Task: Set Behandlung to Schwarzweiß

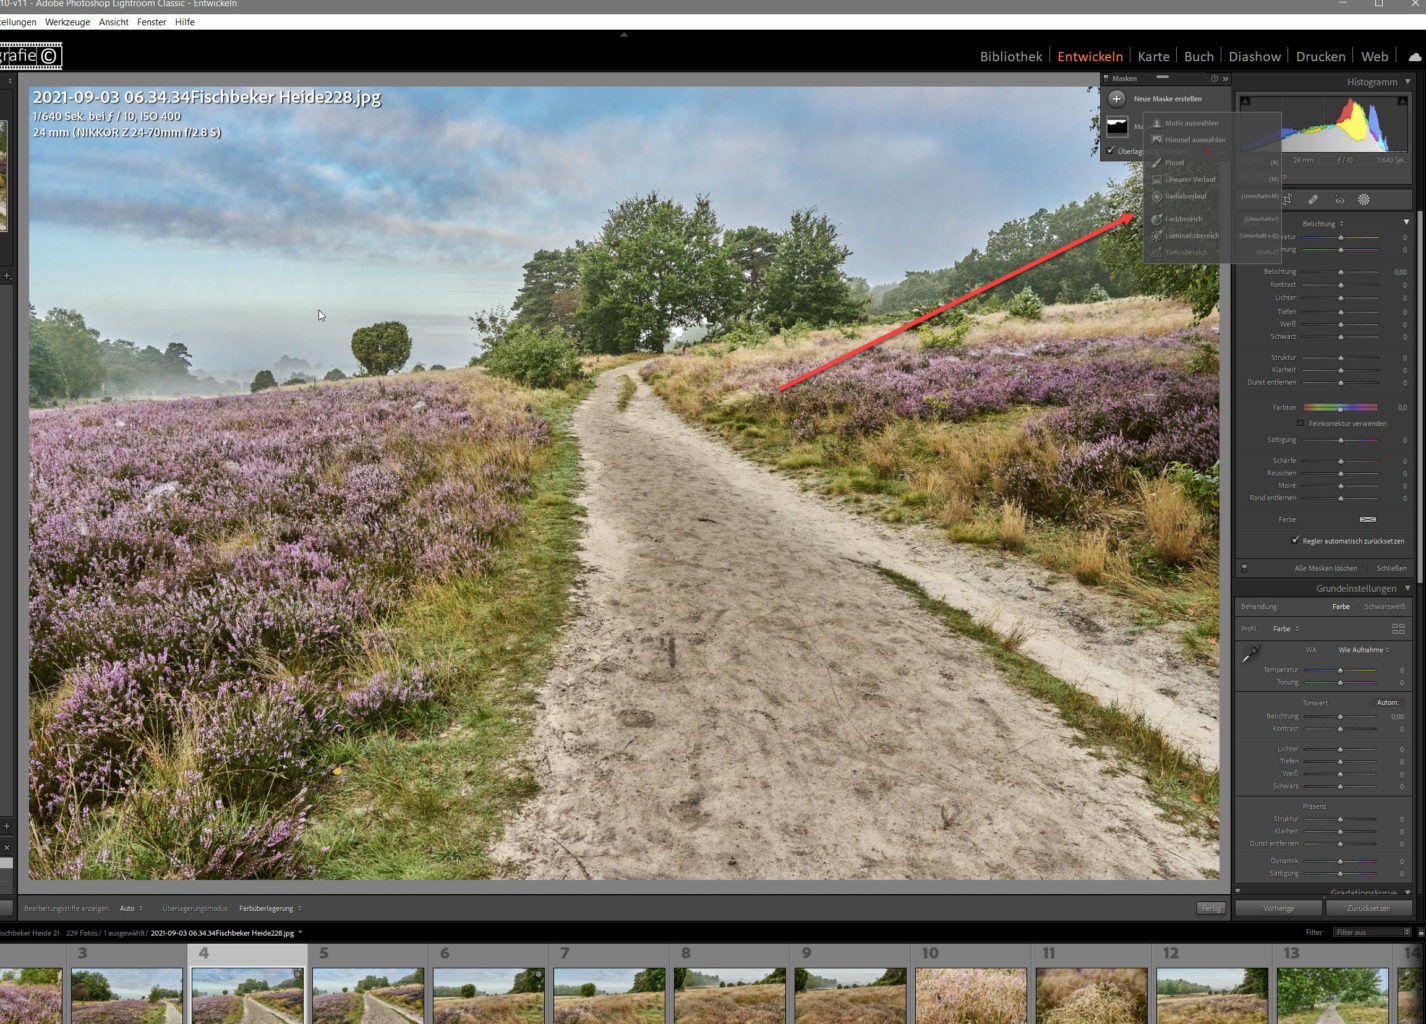Action: point(1385,606)
